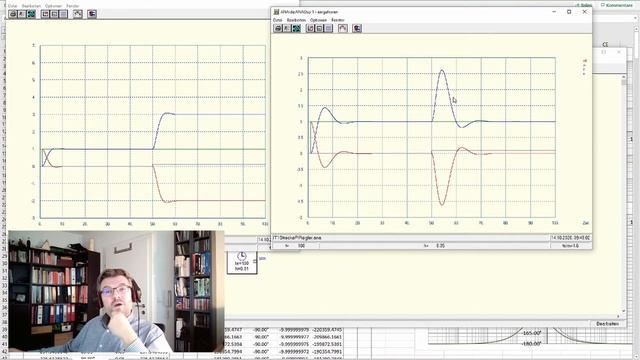Minimize the front plot window
Viewport: 640px width, 360px height.
(x=554, y=12)
